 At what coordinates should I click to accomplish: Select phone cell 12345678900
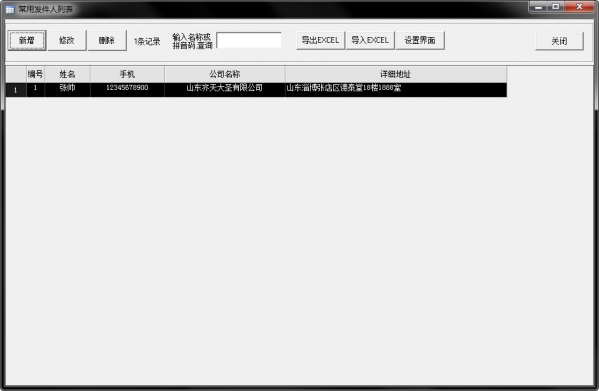coord(127,90)
